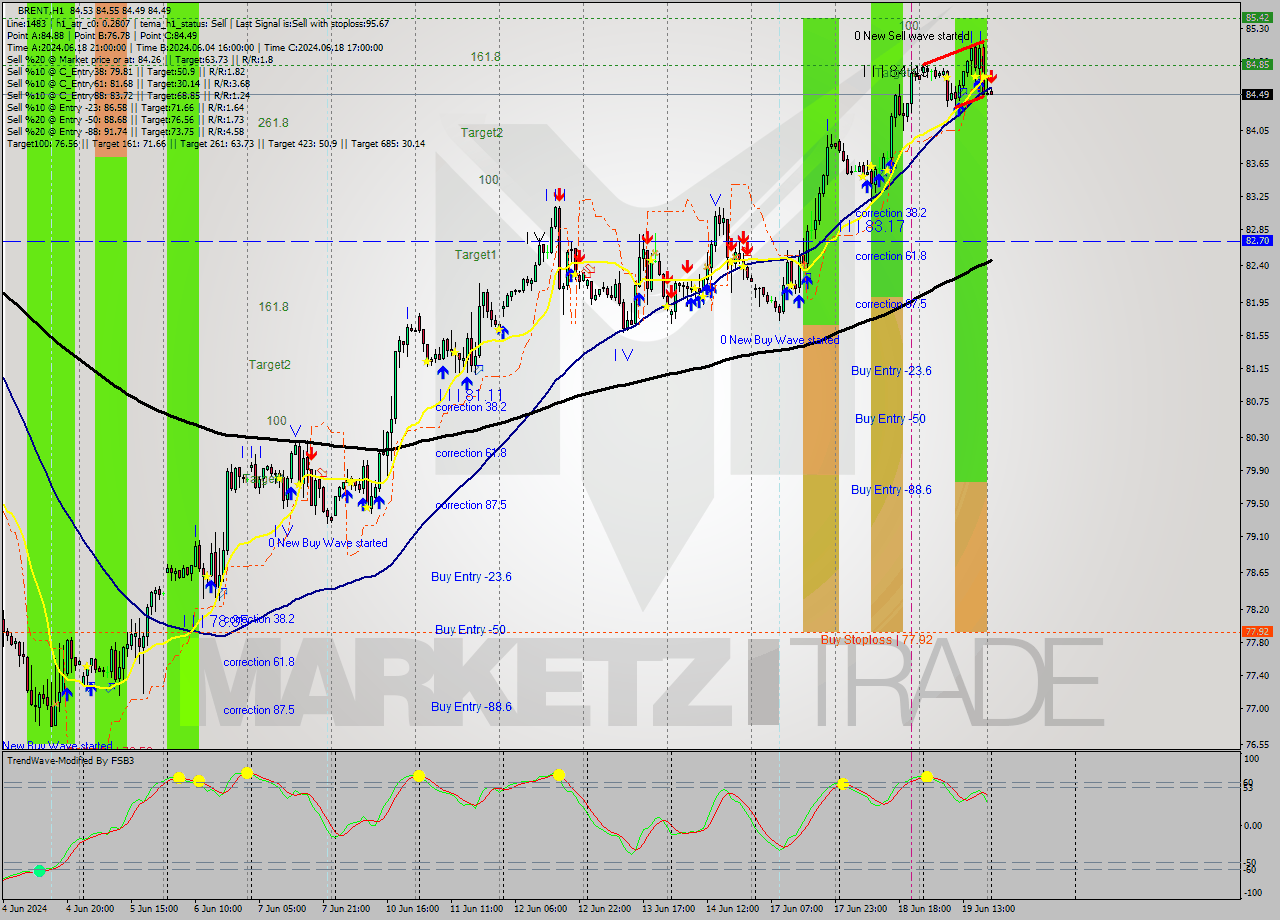Click the '18 Jun 18:00' time axis label
The image size is (1280, 920).
point(925,909)
